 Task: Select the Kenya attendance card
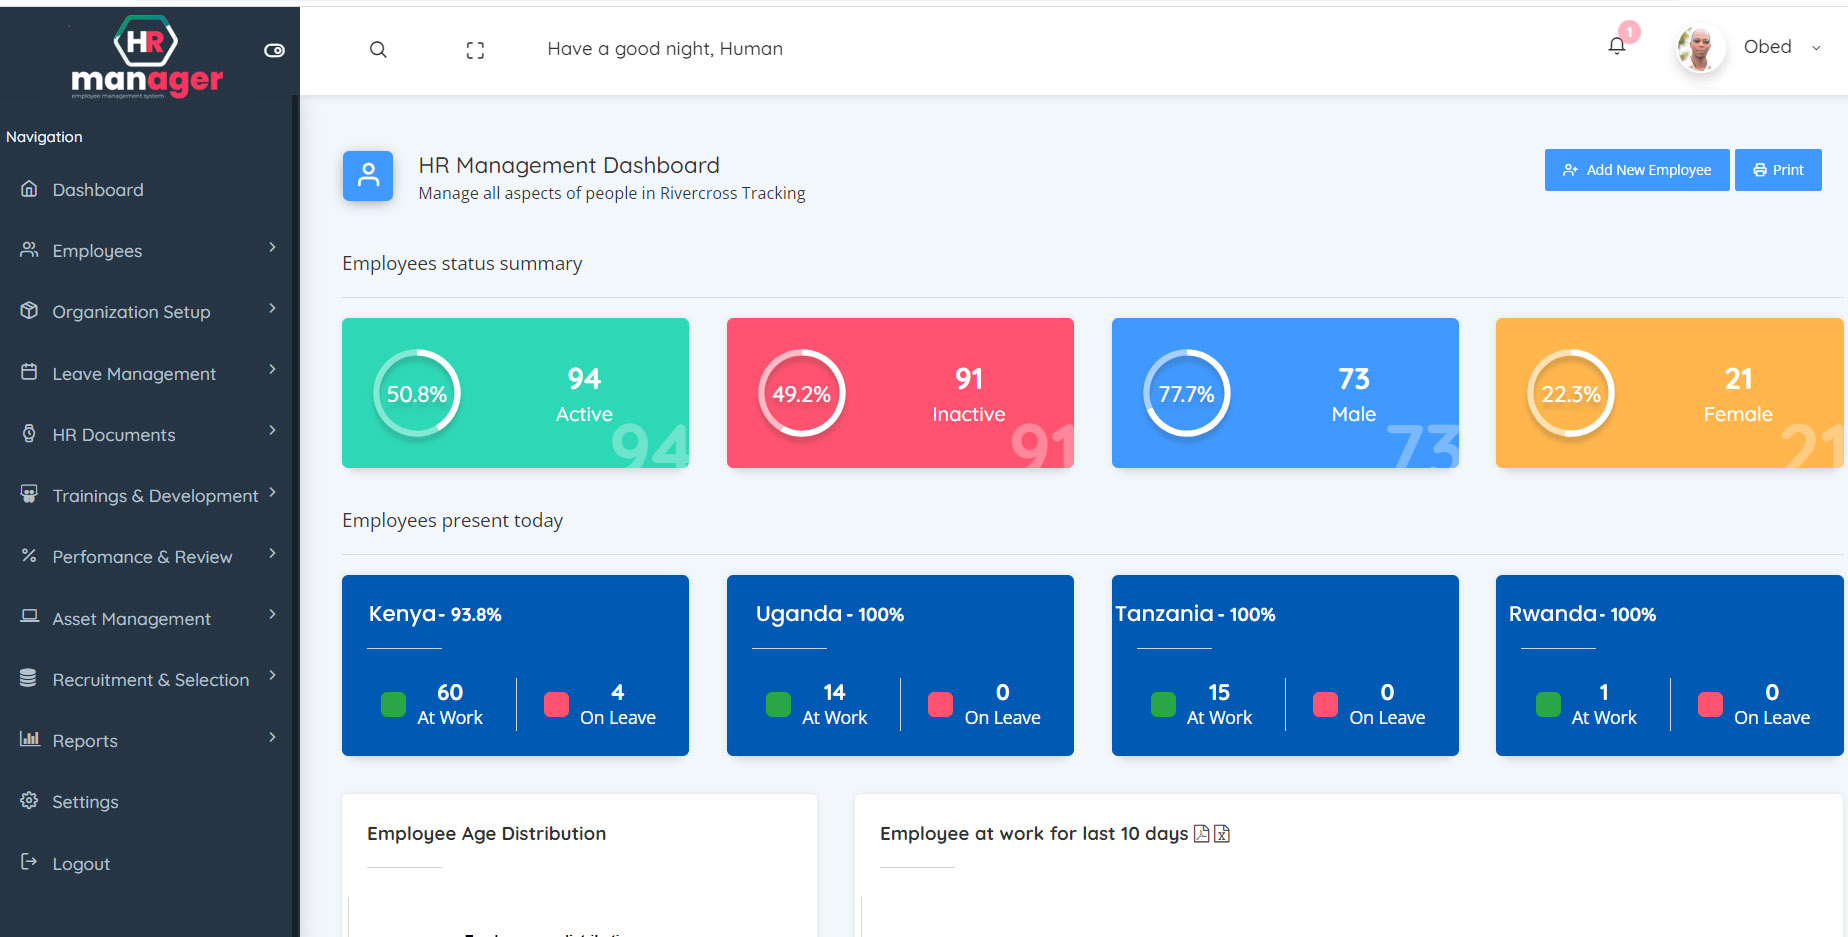pyautogui.click(x=515, y=665)
